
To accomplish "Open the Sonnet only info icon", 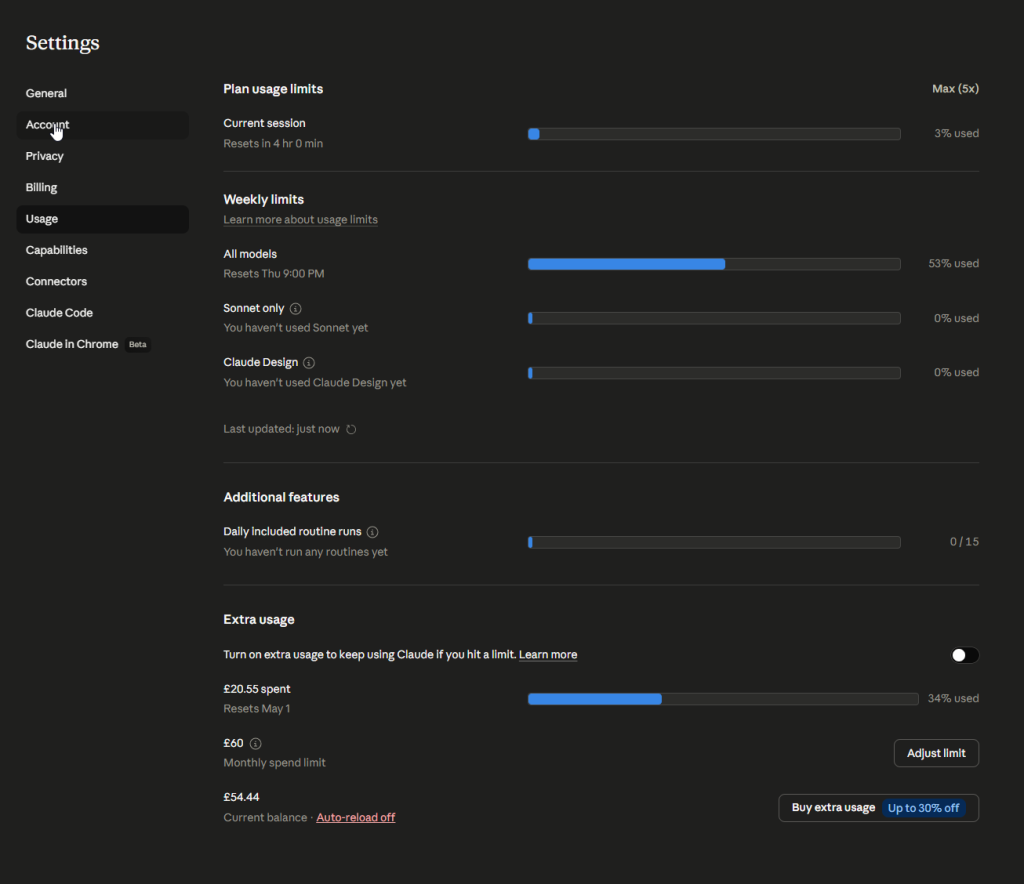I will click(295, 308).
